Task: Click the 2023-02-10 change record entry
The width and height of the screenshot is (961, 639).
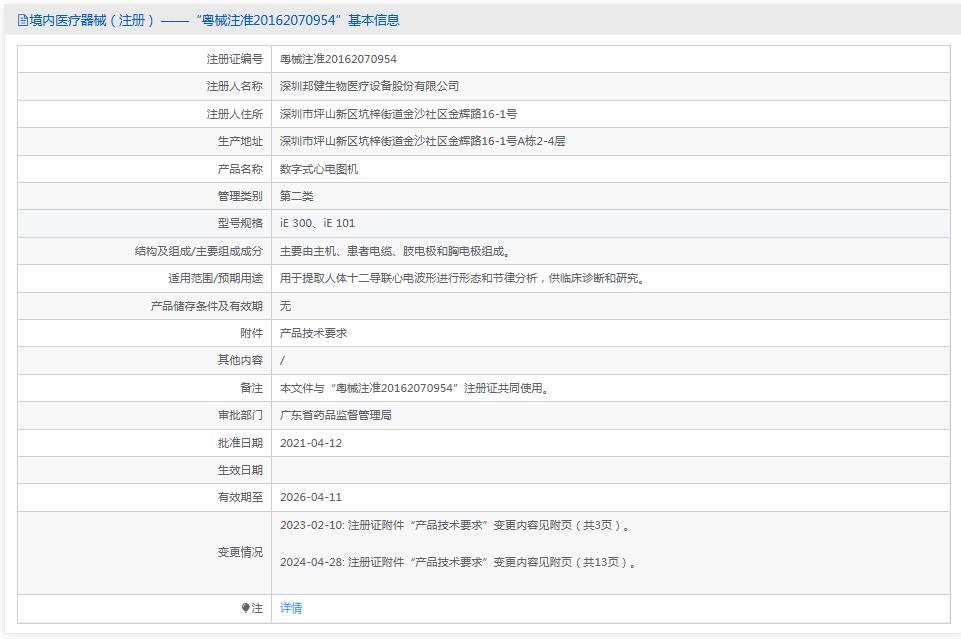Action: point(456,525)
